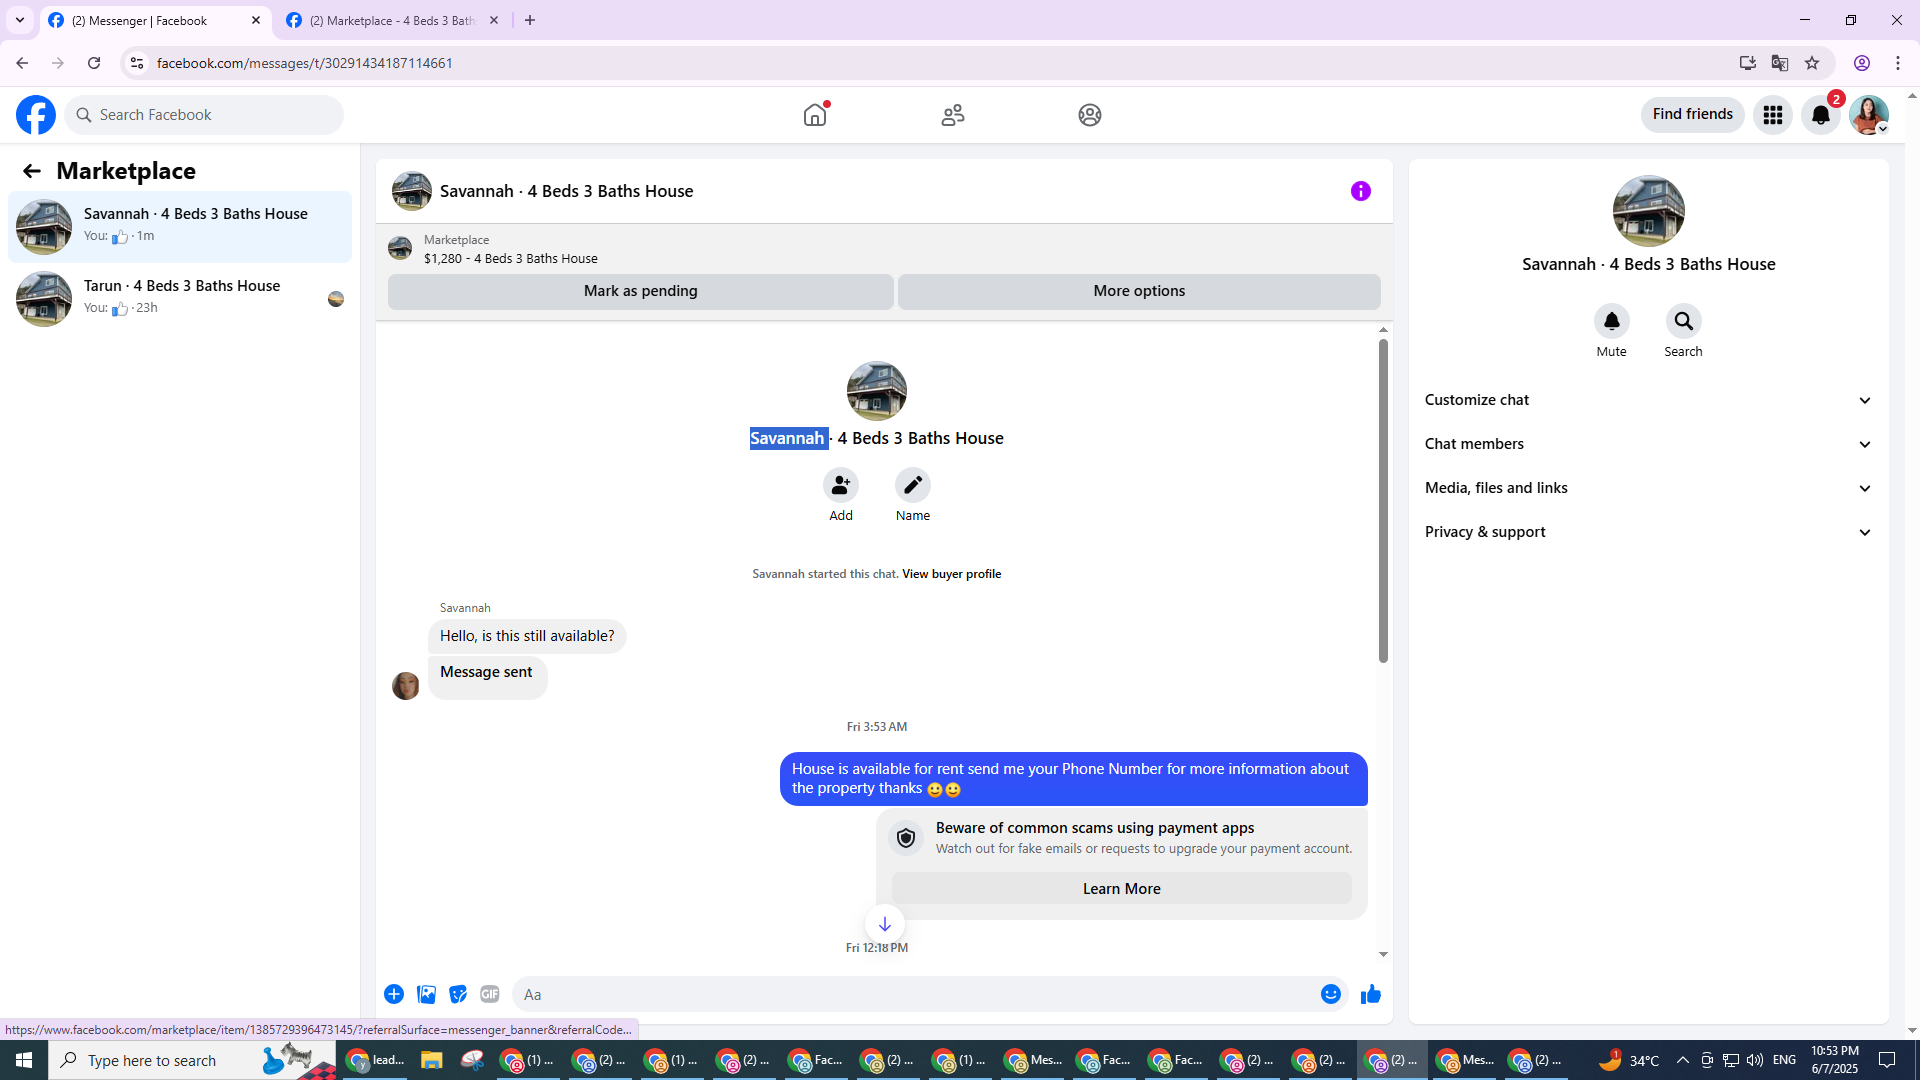Mute this conversation with bell toggle
Image resolution: width=1920 pixels, height=1080 pixels.
[1611, 321]
